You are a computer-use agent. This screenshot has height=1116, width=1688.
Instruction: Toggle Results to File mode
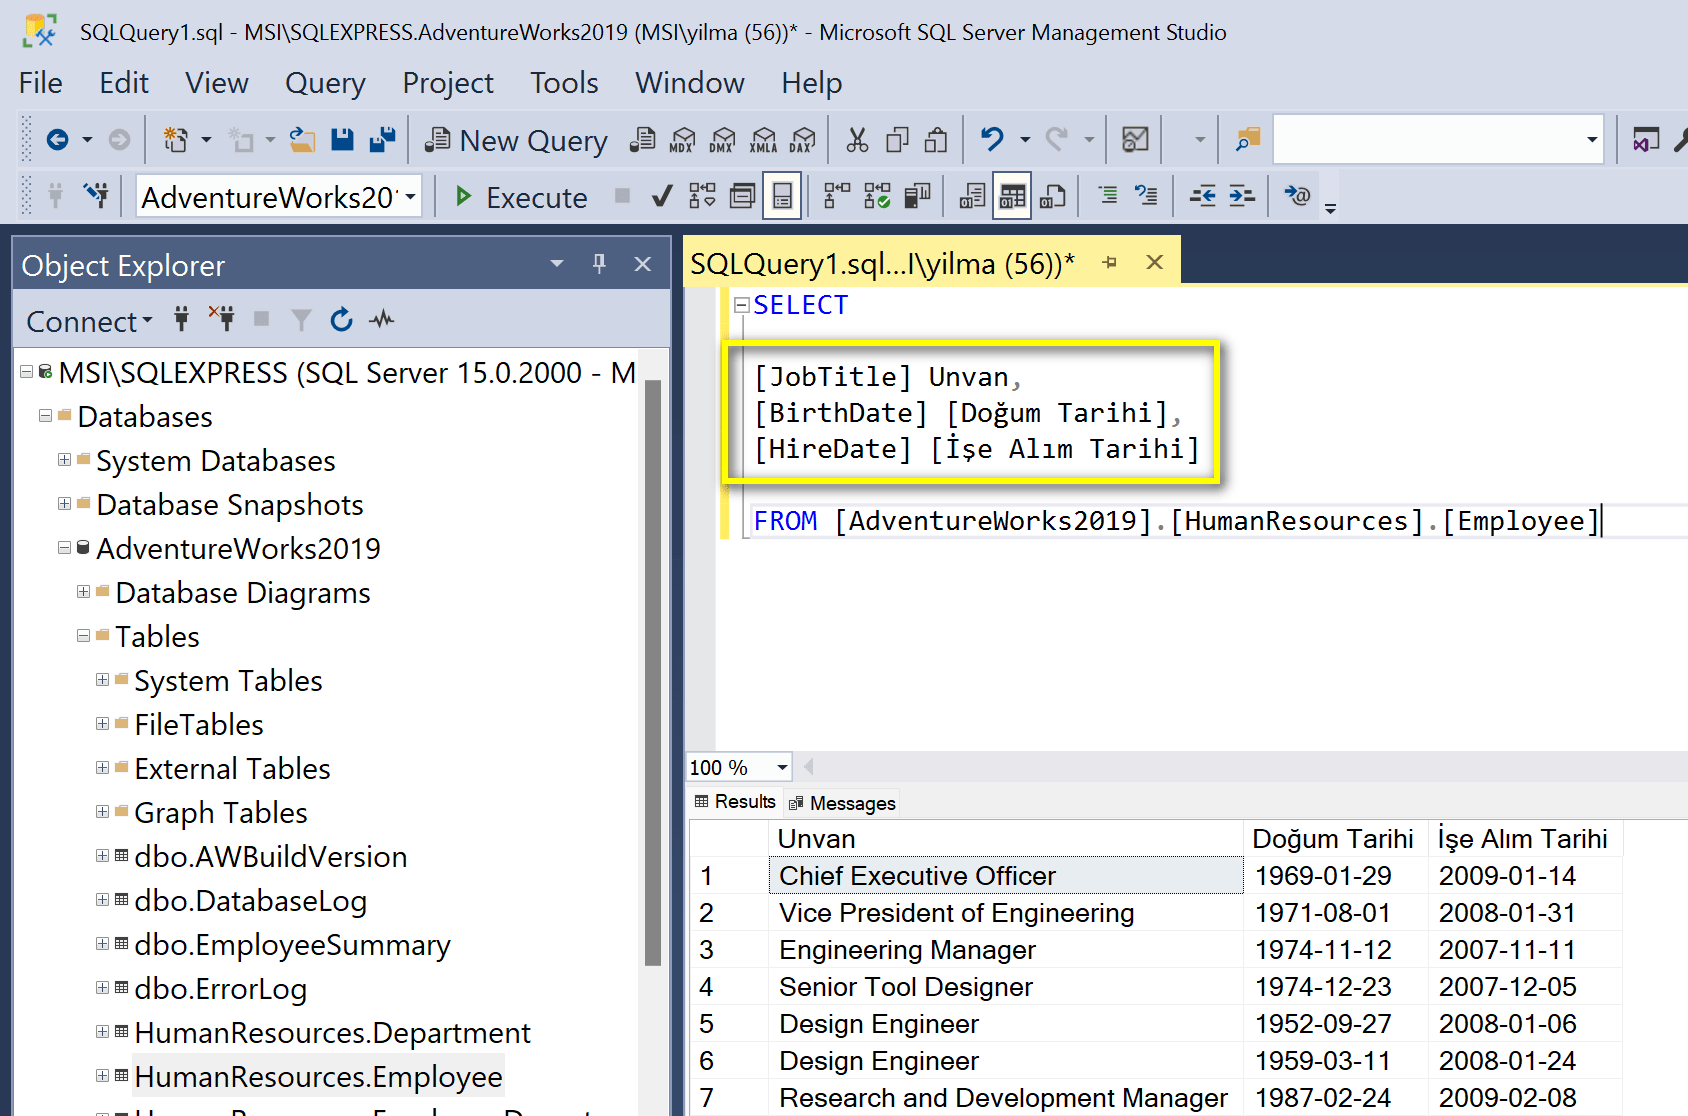click(x=1052, y=196)
